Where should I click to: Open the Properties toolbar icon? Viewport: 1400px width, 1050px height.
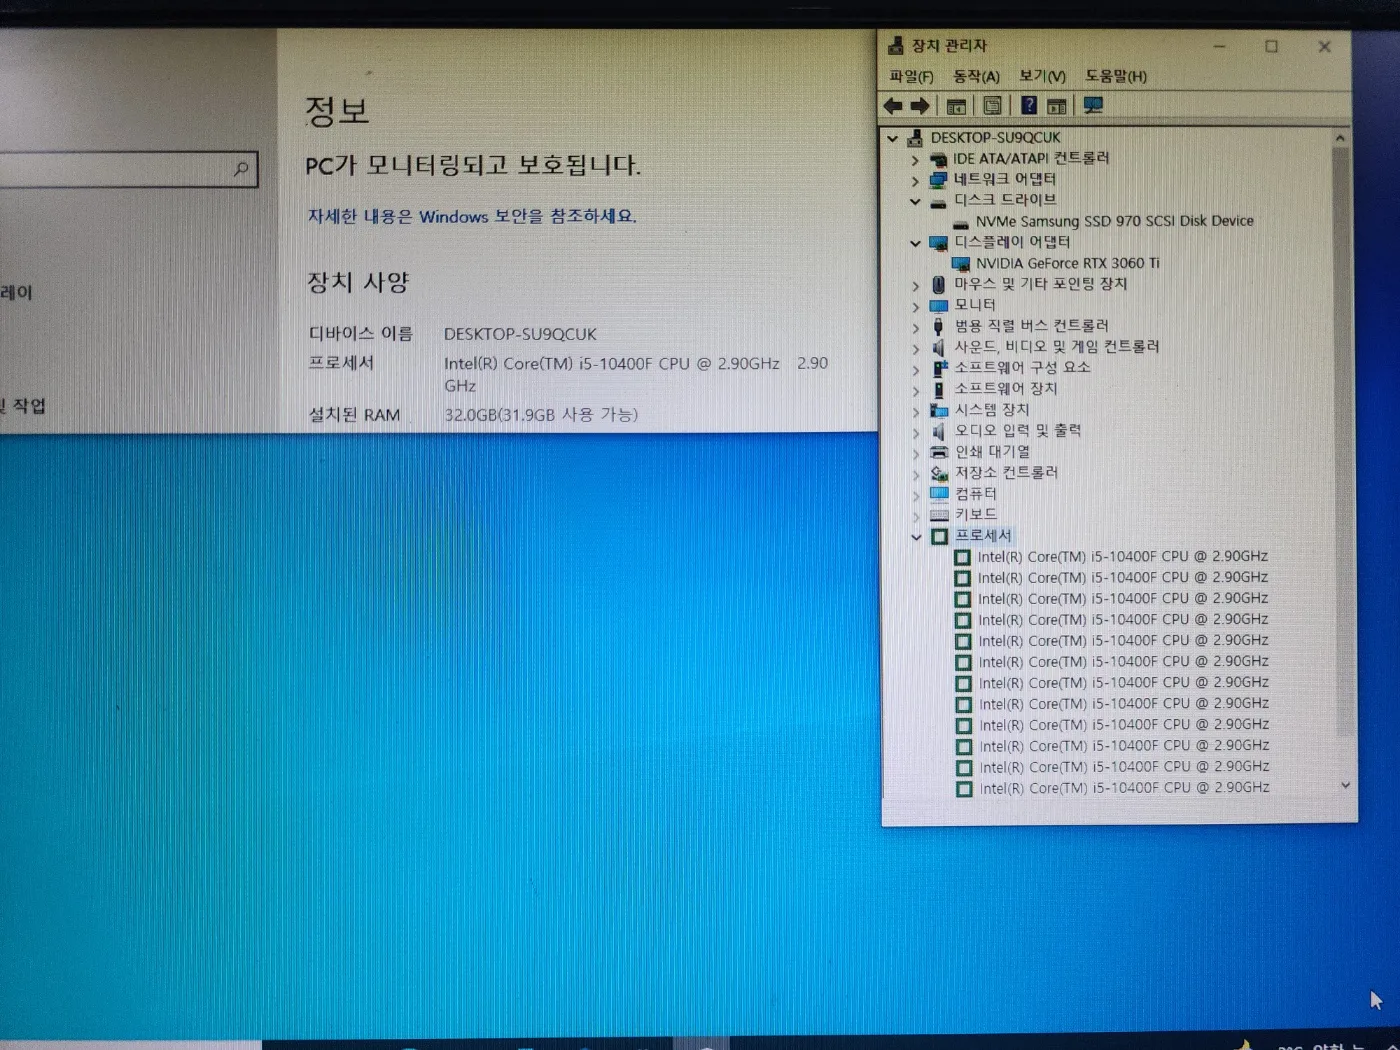click(992, 106)
